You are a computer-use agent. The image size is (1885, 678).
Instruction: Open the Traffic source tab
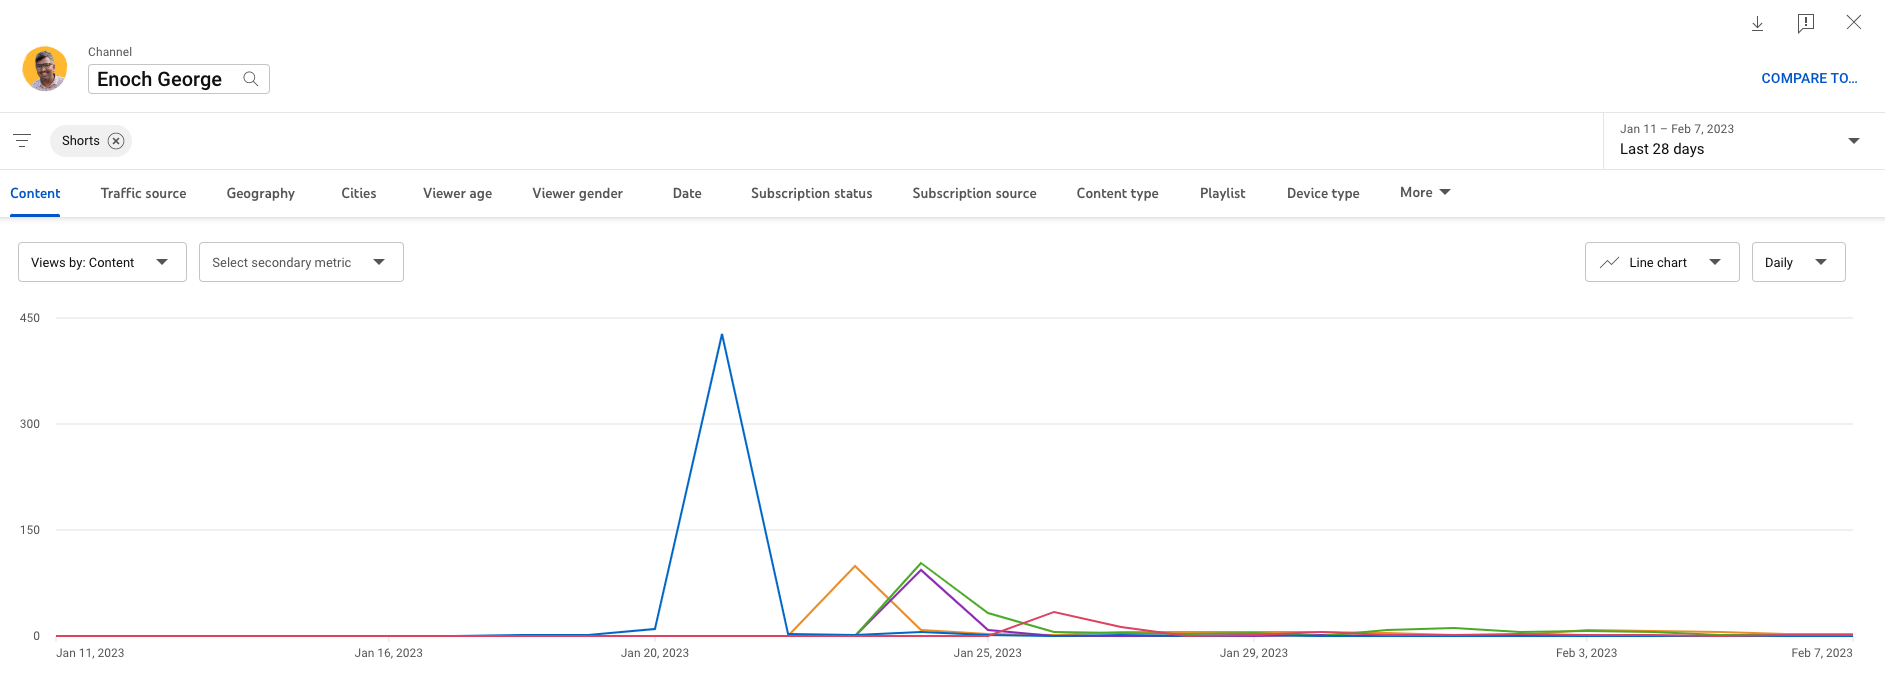(x=143, y=193)
